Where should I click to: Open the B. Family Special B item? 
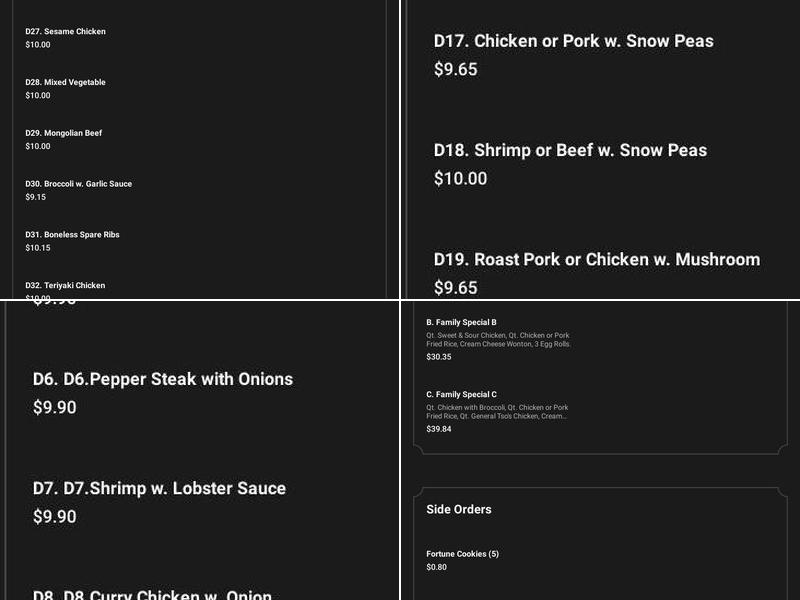click(462, 322)
